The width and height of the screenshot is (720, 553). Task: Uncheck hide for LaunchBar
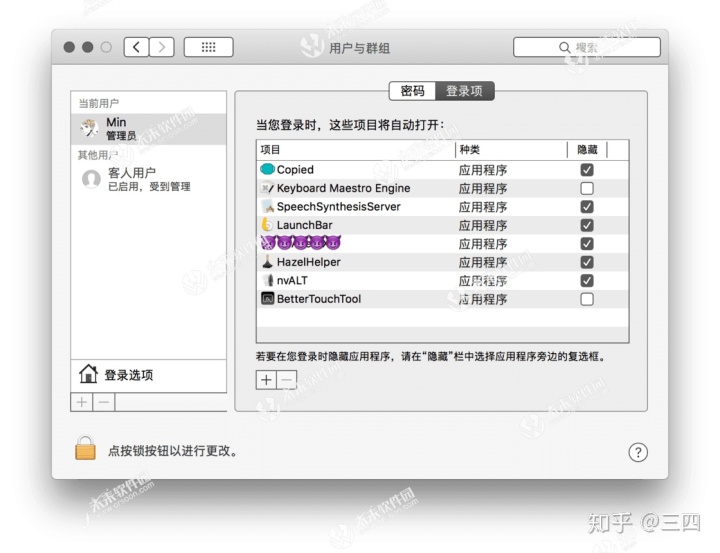[x=587, y=225]
